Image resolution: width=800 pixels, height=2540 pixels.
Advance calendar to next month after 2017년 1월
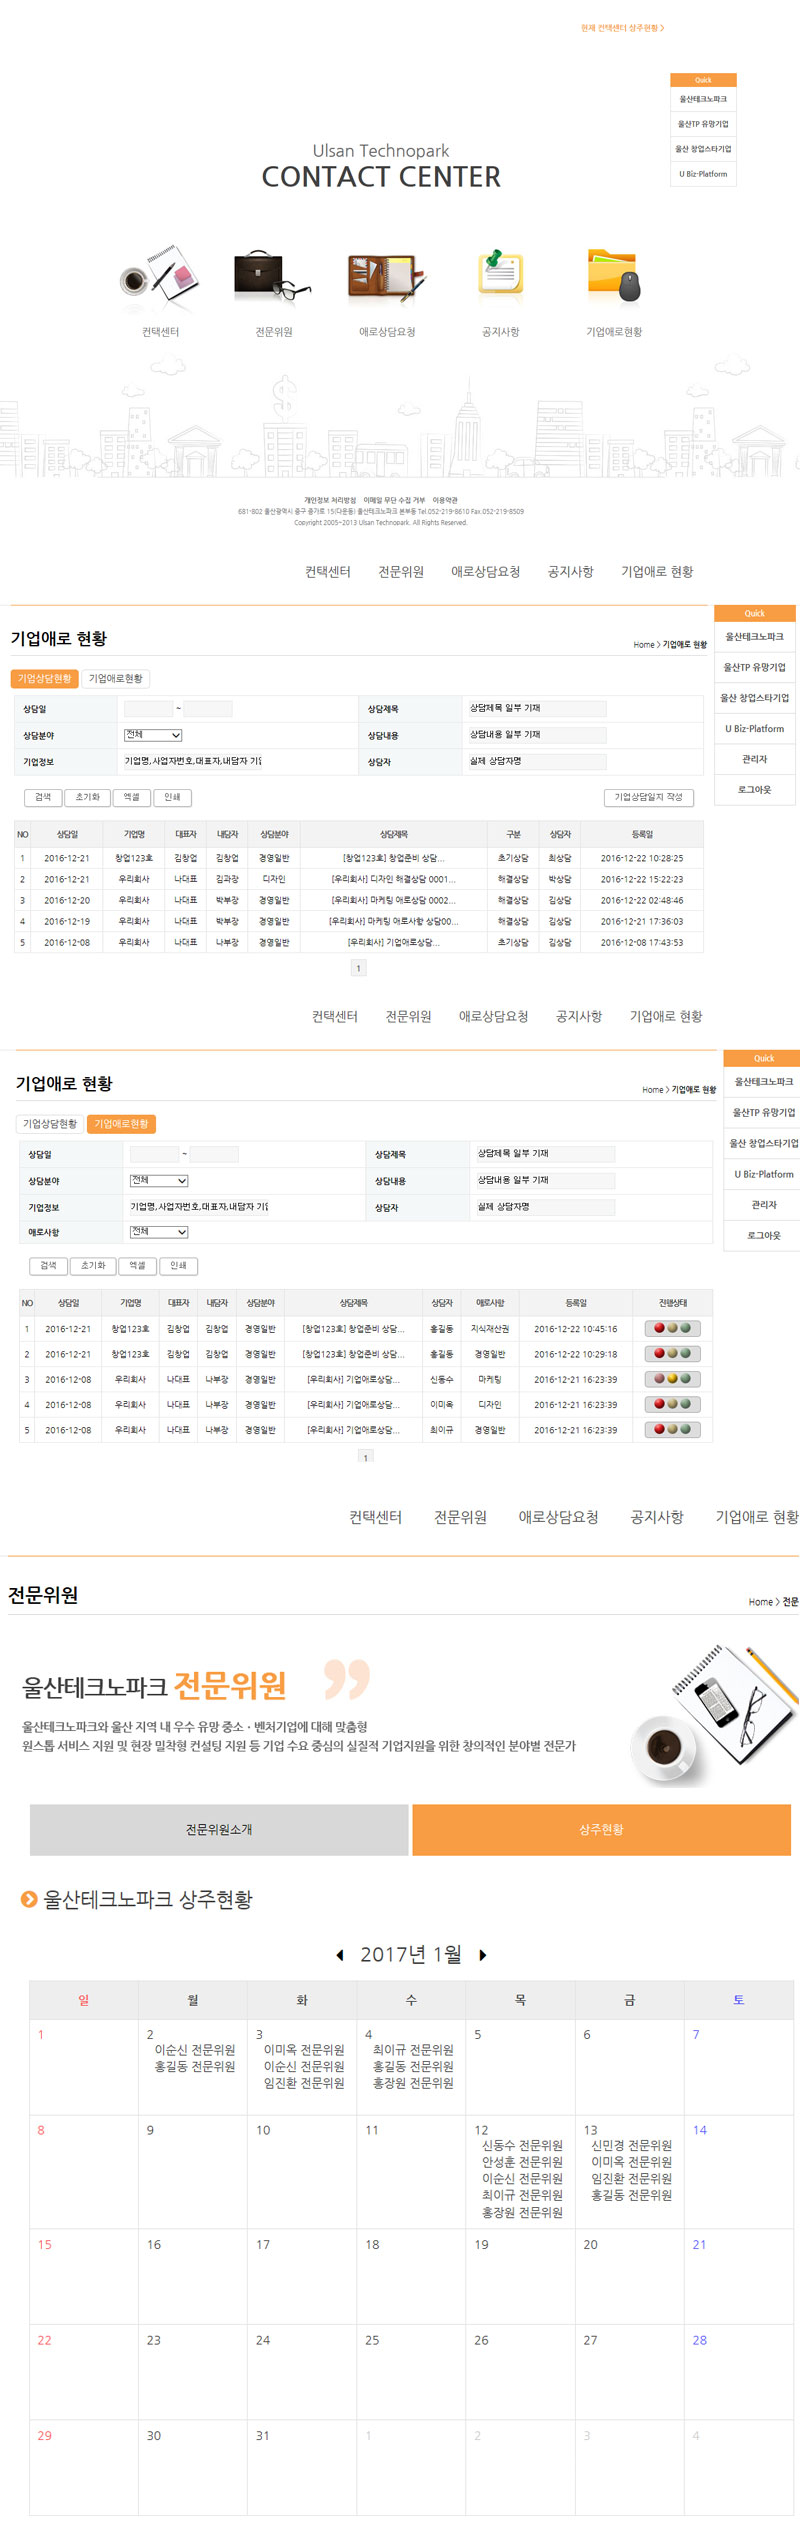483,1955
